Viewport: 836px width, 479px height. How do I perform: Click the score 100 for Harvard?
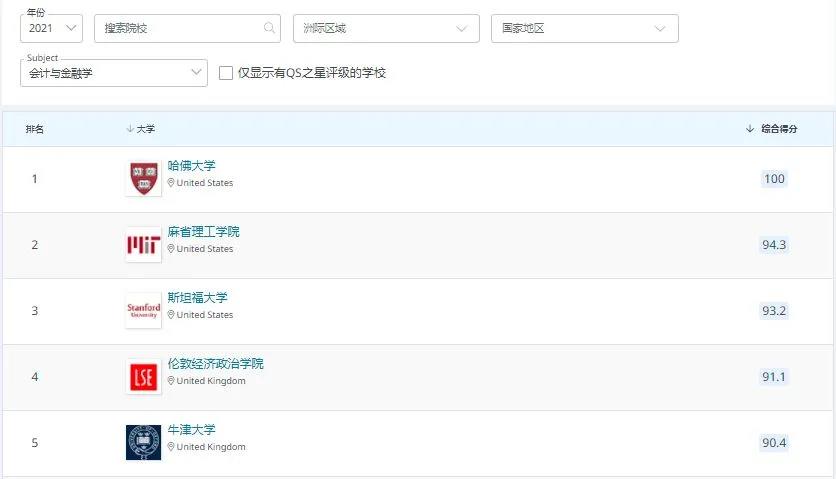point(774,179)
